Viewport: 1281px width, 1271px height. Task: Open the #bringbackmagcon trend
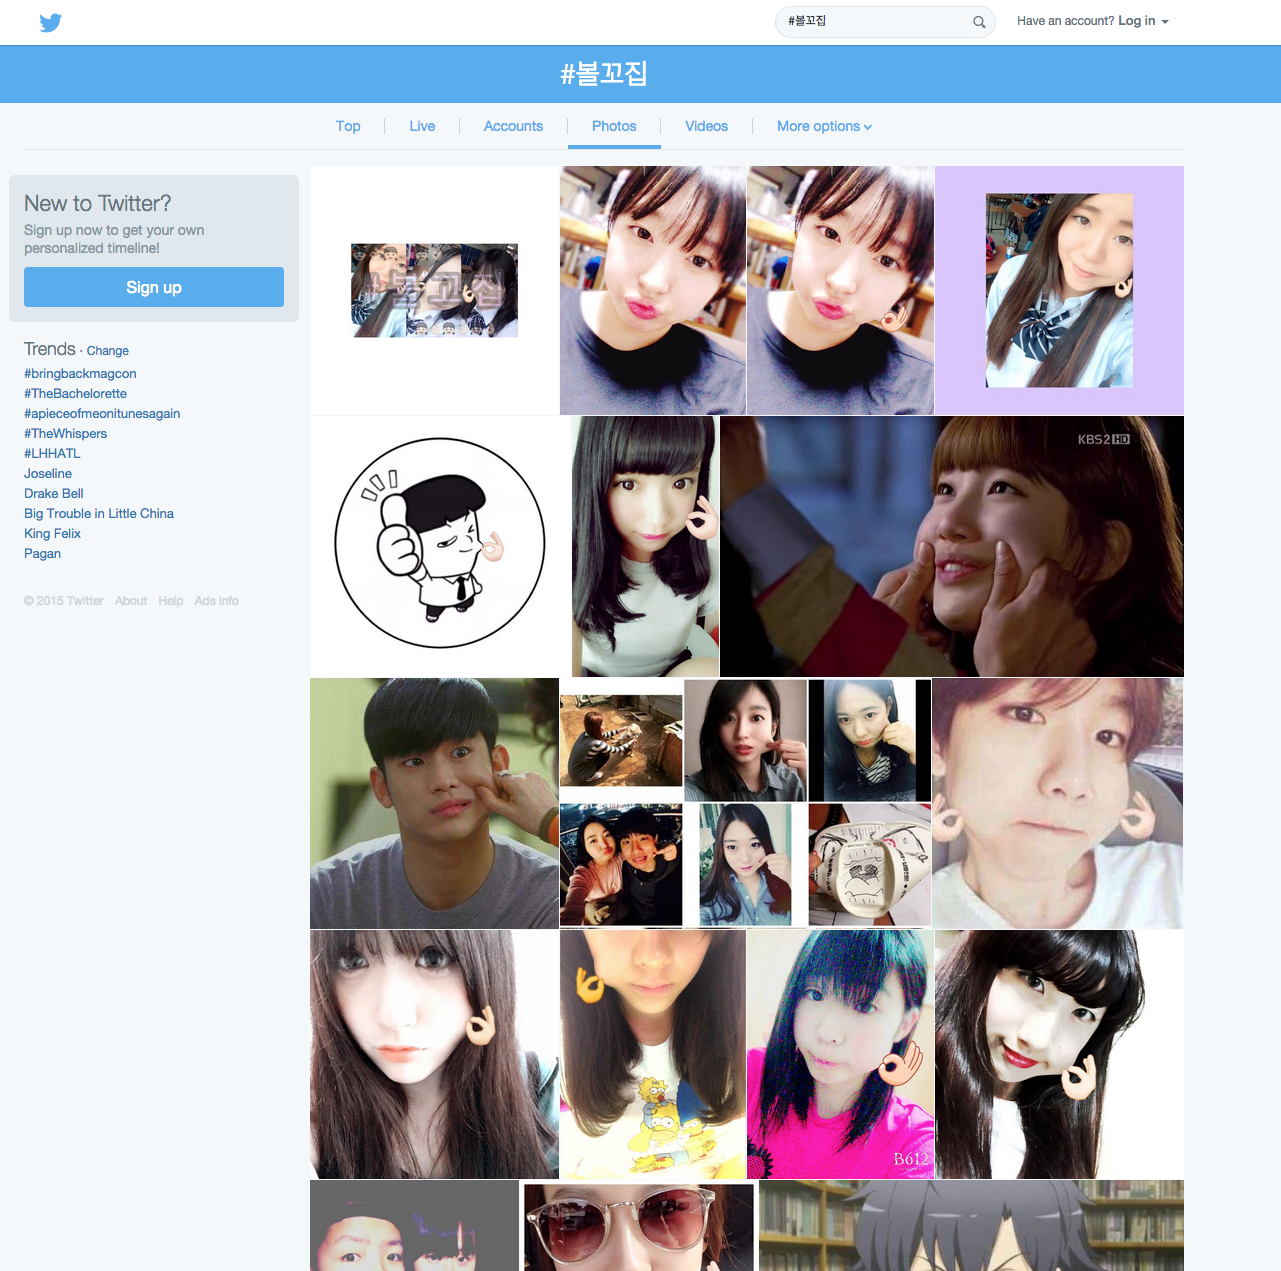80,374
